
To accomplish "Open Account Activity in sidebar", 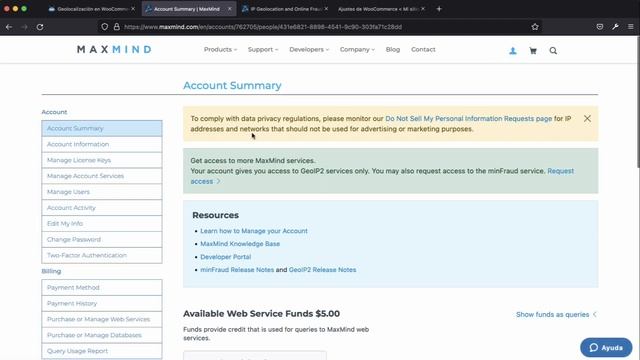I will coord(102,208).
